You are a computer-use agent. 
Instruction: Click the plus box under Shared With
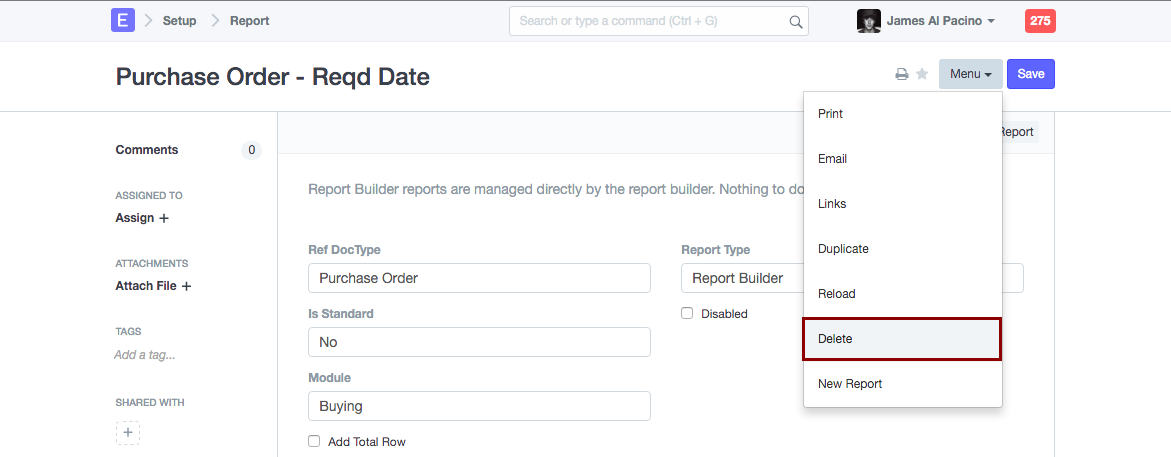click(x=128, y=432)
